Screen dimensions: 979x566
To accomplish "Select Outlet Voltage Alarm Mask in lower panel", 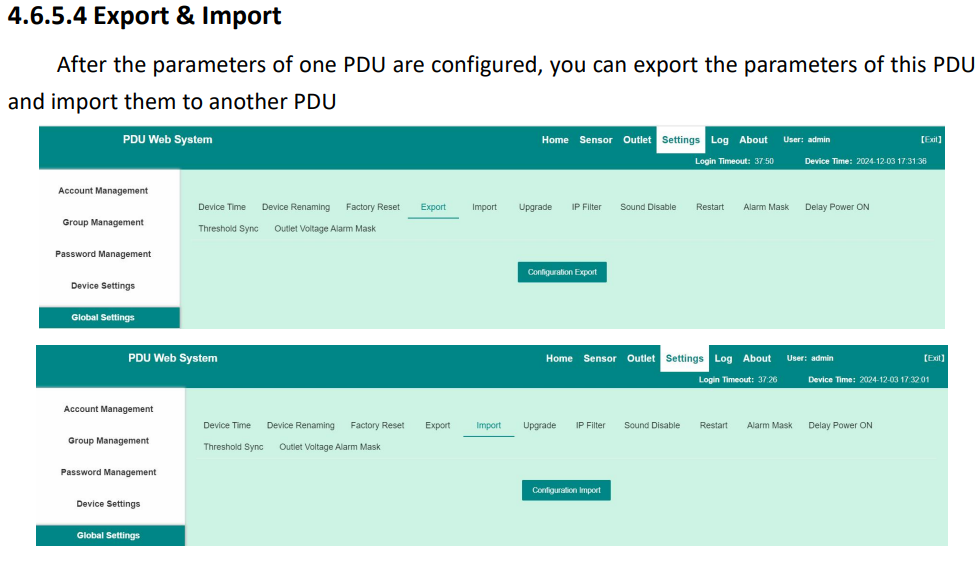I will (330, 447).
